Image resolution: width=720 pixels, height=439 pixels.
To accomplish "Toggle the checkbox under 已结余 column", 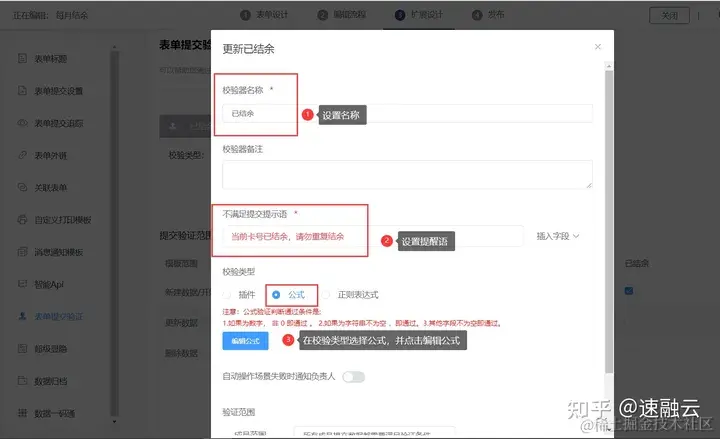I will 629,291.
